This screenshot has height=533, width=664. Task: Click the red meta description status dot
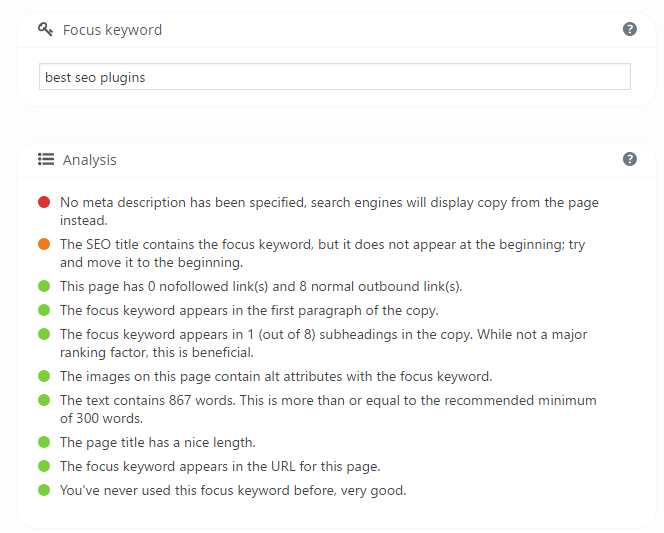pos(44,202)
